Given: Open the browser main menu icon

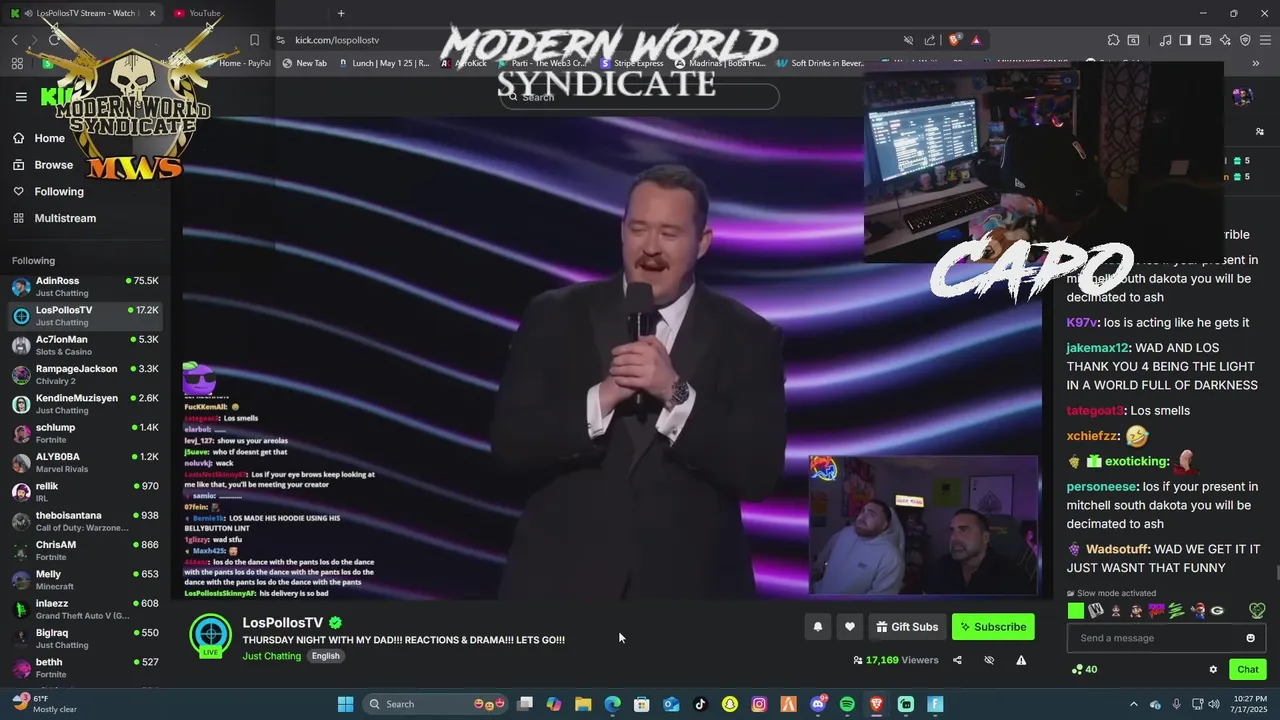Looking at the screenshot, I should coord(1265,40).
